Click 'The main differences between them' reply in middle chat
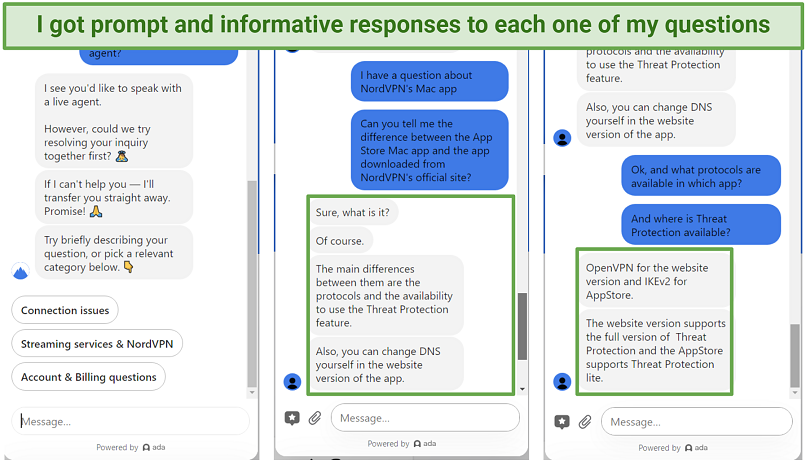Image resolution: width=806 pixels, height=464 pixels. 387,296
